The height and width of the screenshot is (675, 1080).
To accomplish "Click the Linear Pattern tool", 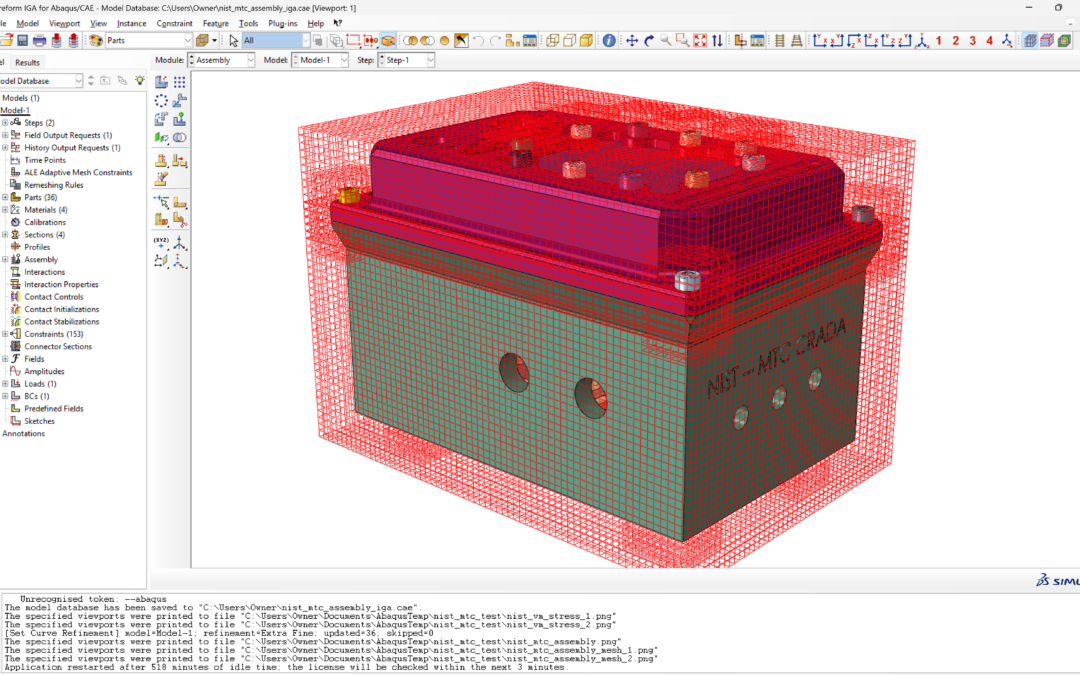I will (179, 82).
